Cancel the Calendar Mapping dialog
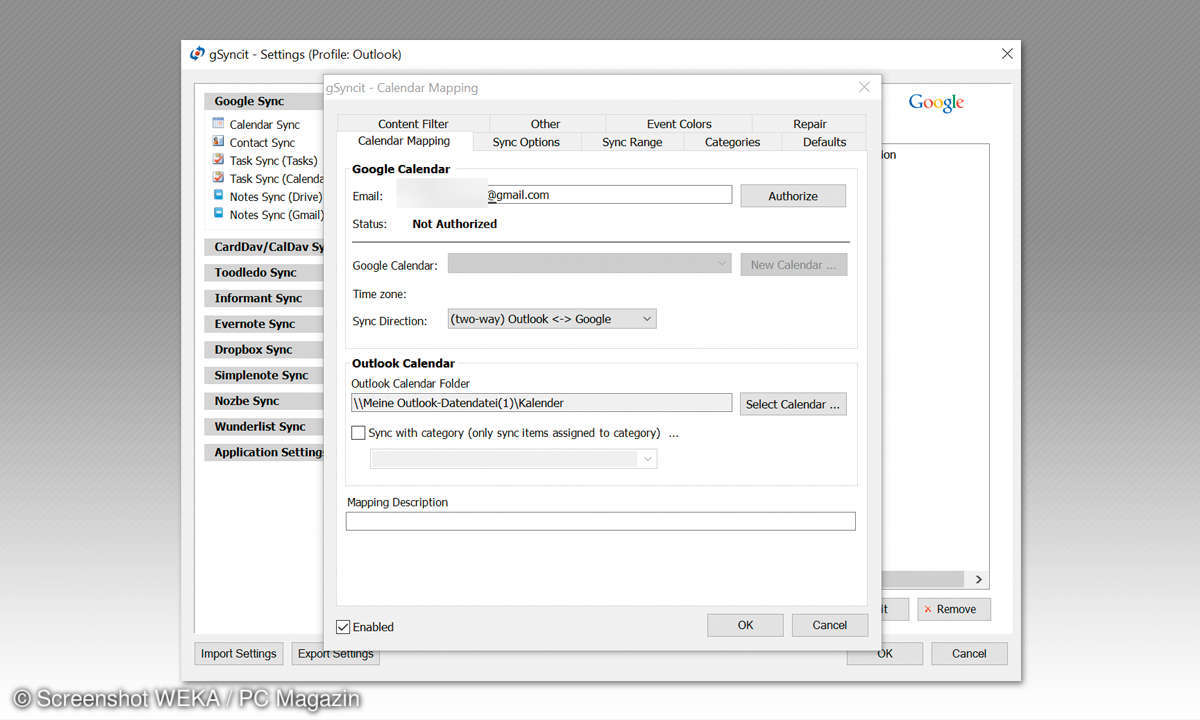This screenshot has height=720, width=1200. click(x=829, y=625)
